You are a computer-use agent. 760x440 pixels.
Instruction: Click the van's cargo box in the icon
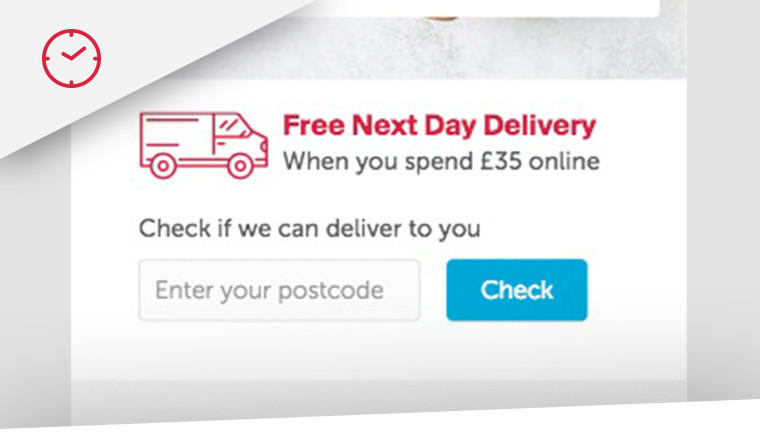(x=176, y=137)
